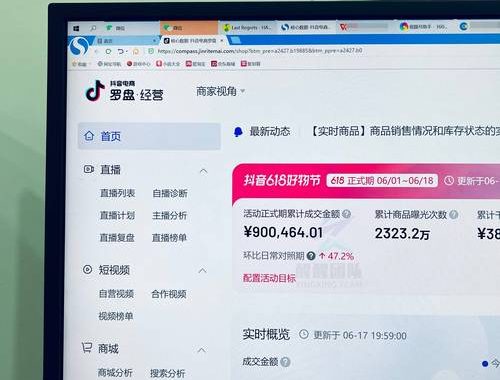The height and width of the screenshot is (380, 500).
Task: Open 视频榜单
Action: 116,316
